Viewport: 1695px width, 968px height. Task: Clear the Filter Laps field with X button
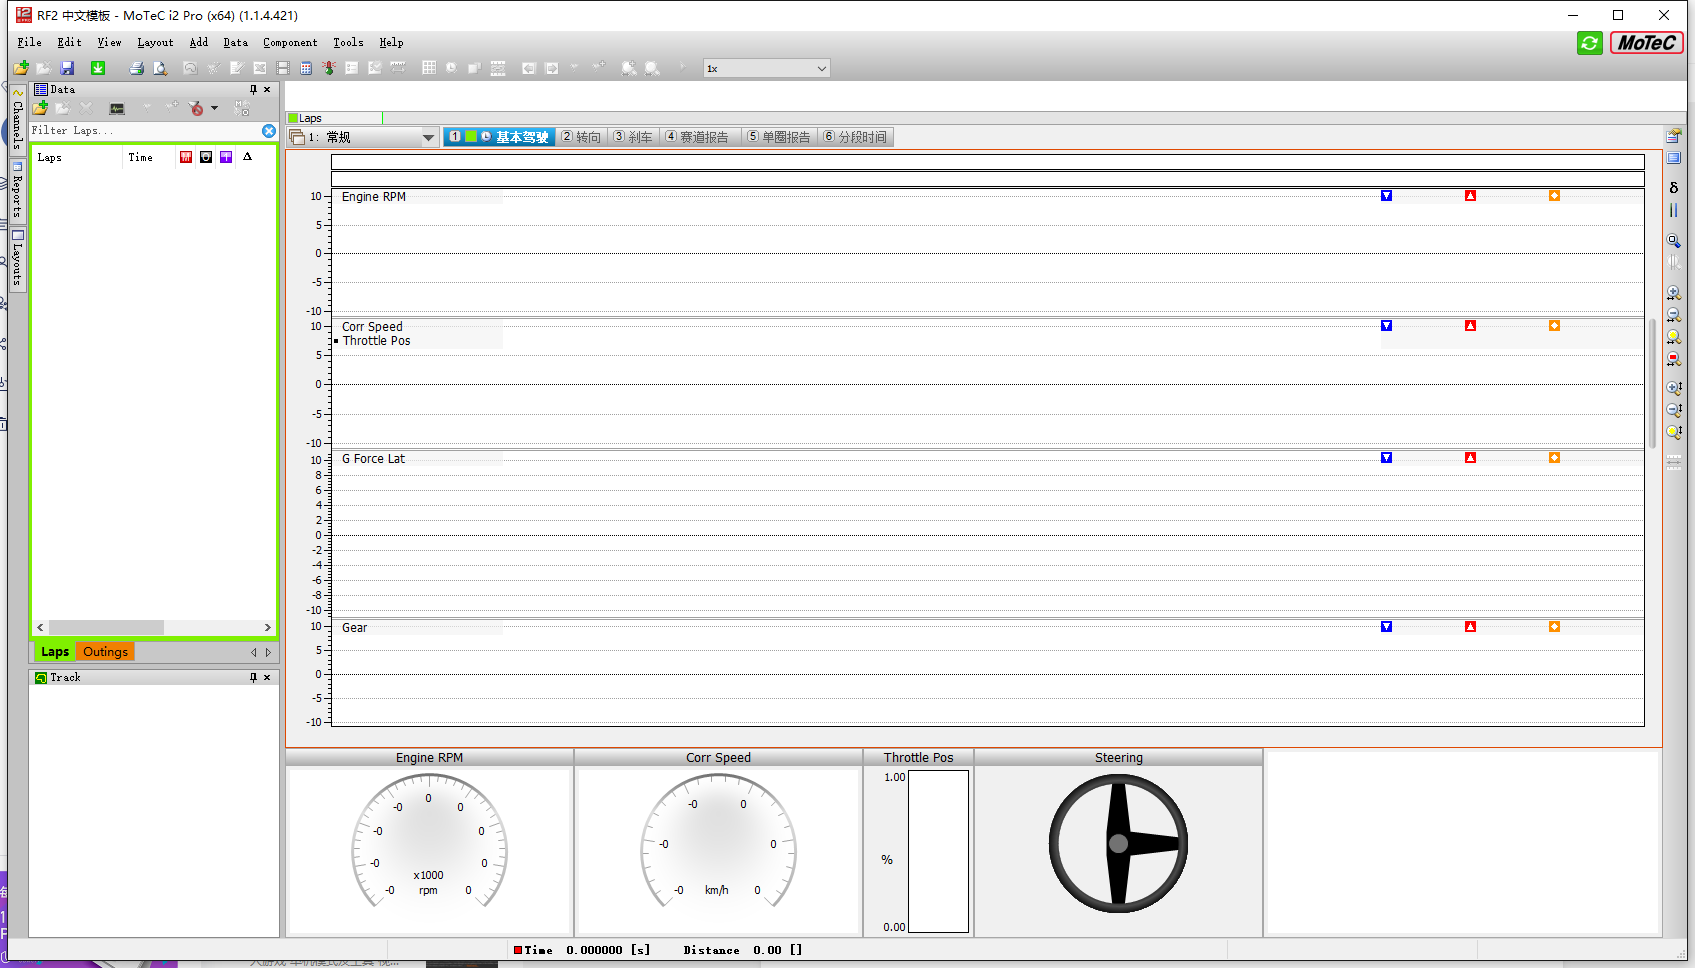click(269, 131)
